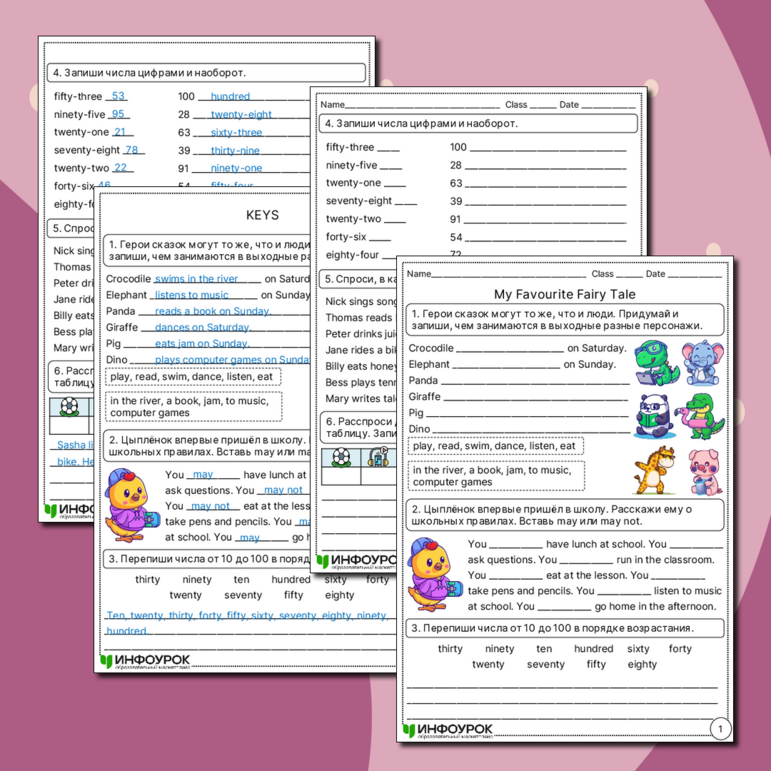Click the Name line on blank numbers worksheet

(422, 107)
